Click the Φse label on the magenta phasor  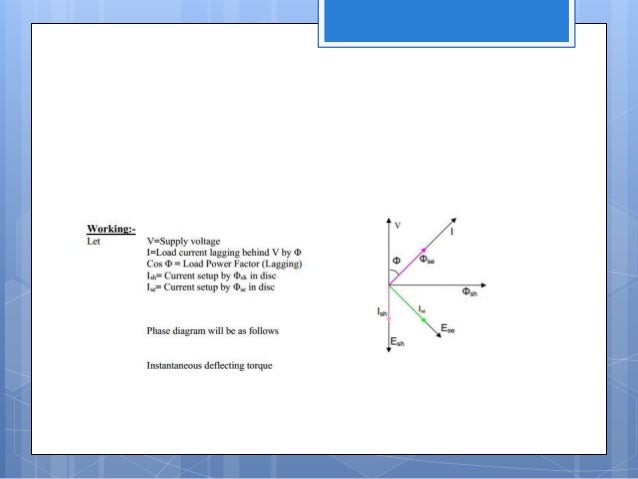click(427, 259)
